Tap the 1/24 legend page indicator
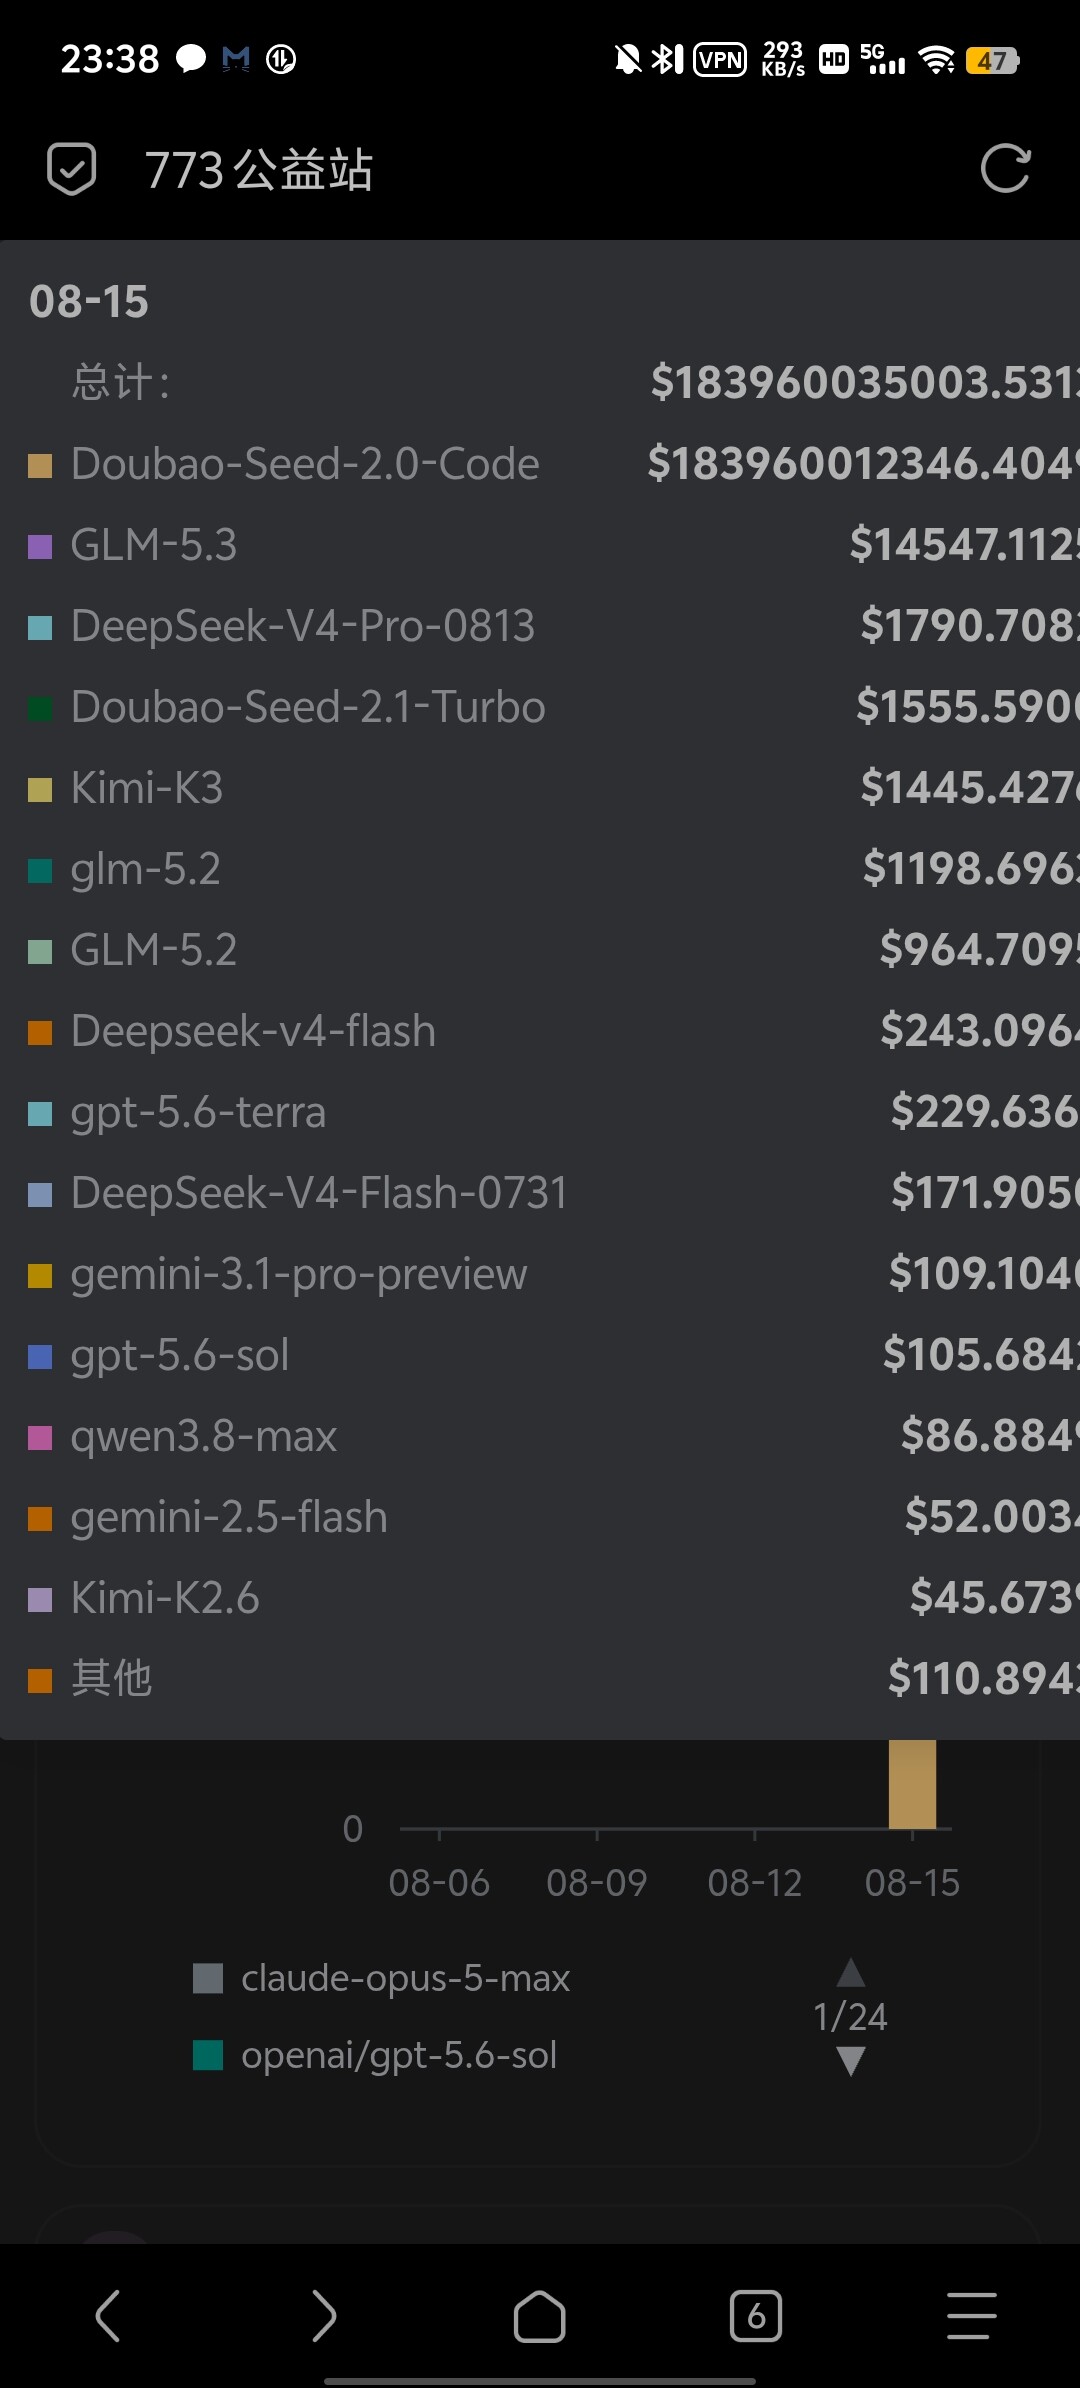The image size is (1080, 2388). [850, 2017]
